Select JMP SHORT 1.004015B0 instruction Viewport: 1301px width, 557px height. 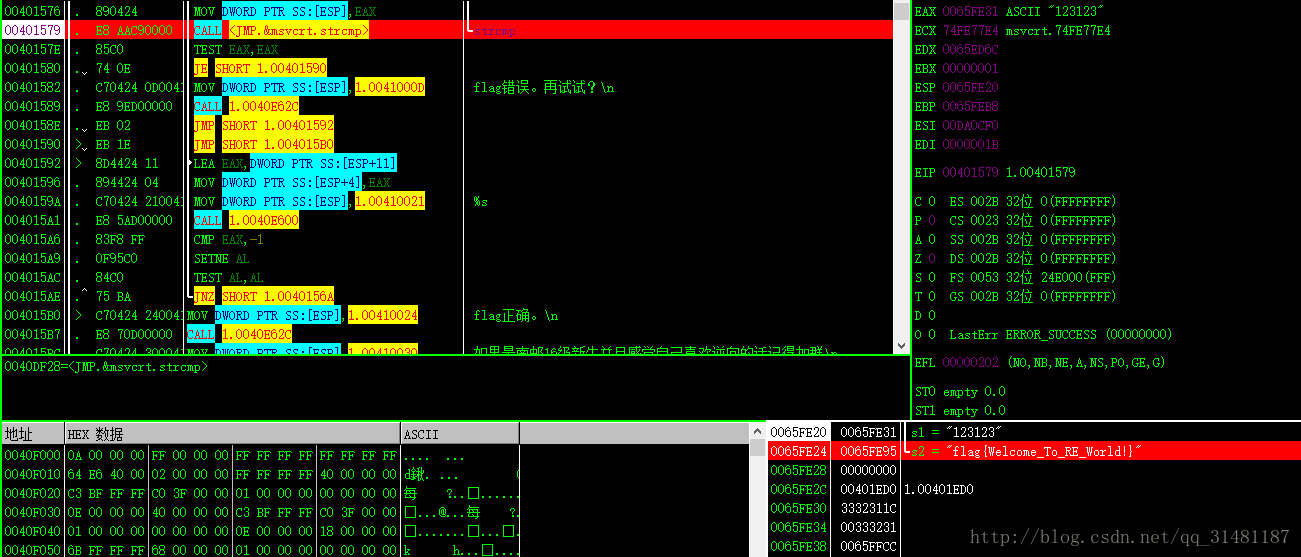[x=263, y=145]
